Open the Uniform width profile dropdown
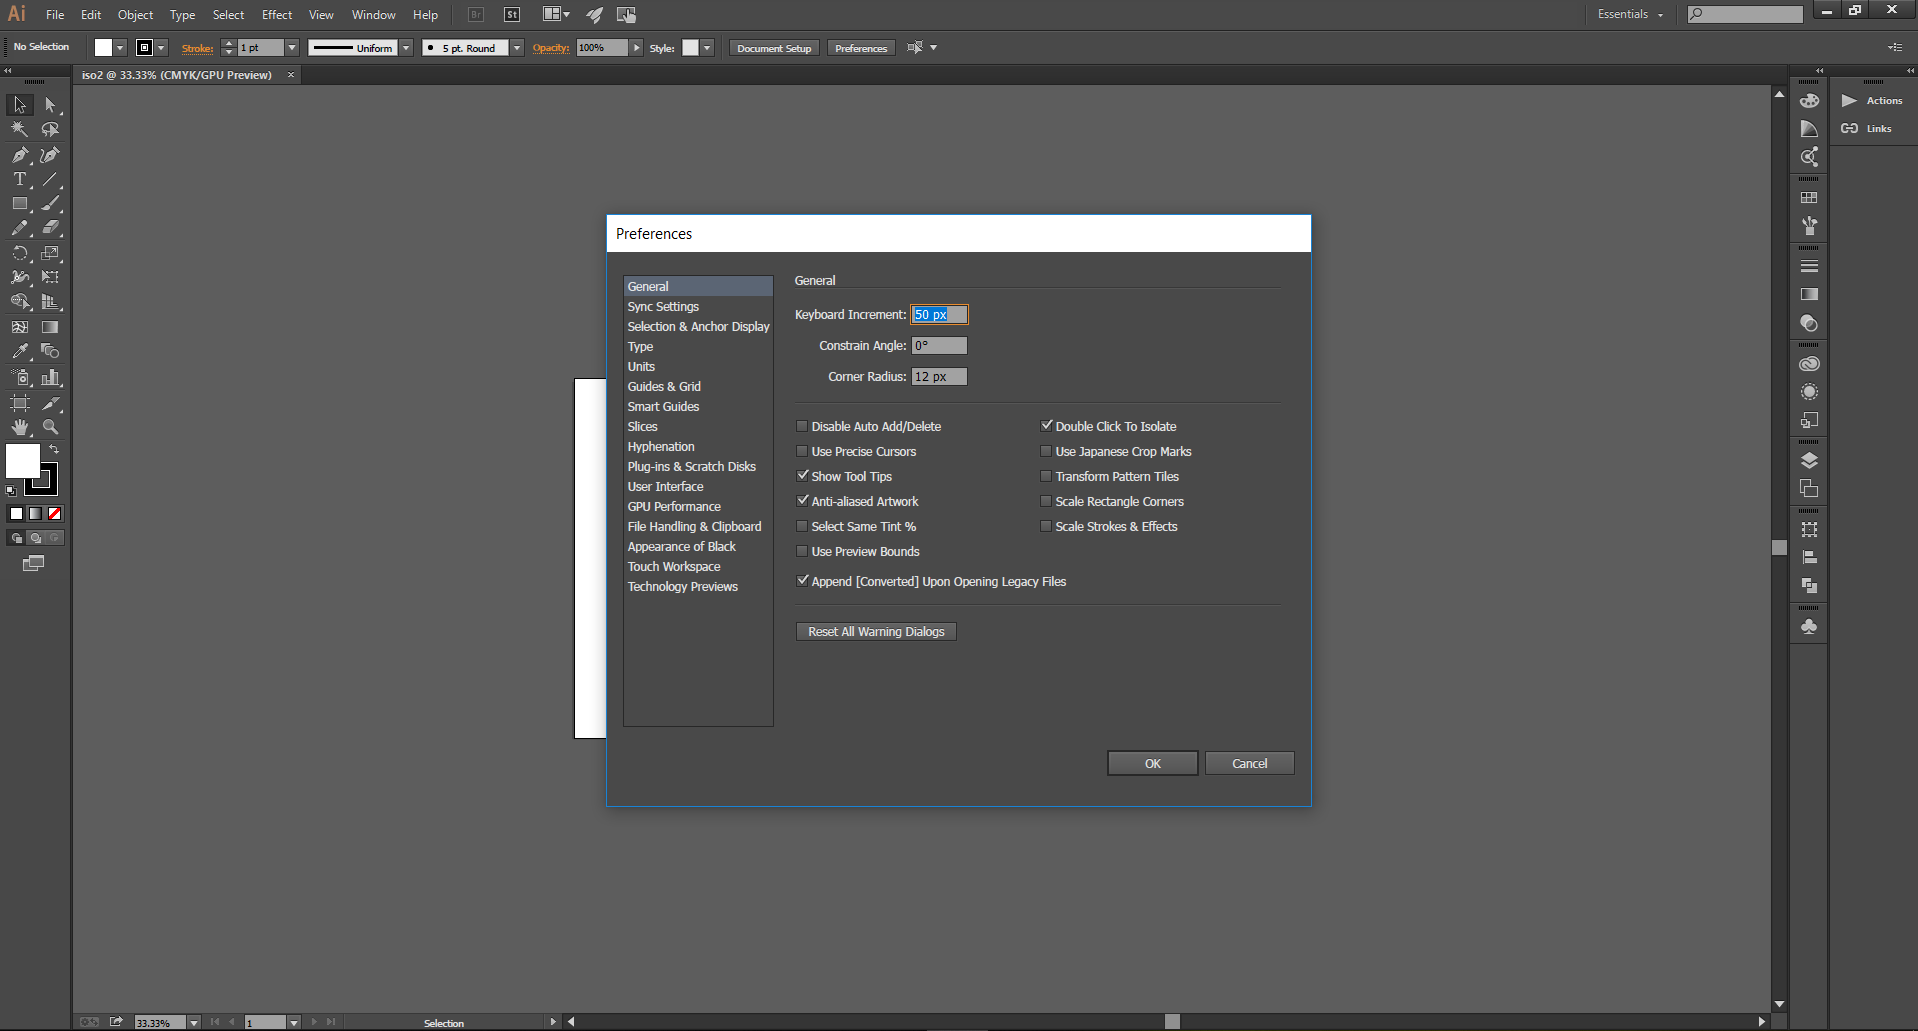 coord(406,48)
